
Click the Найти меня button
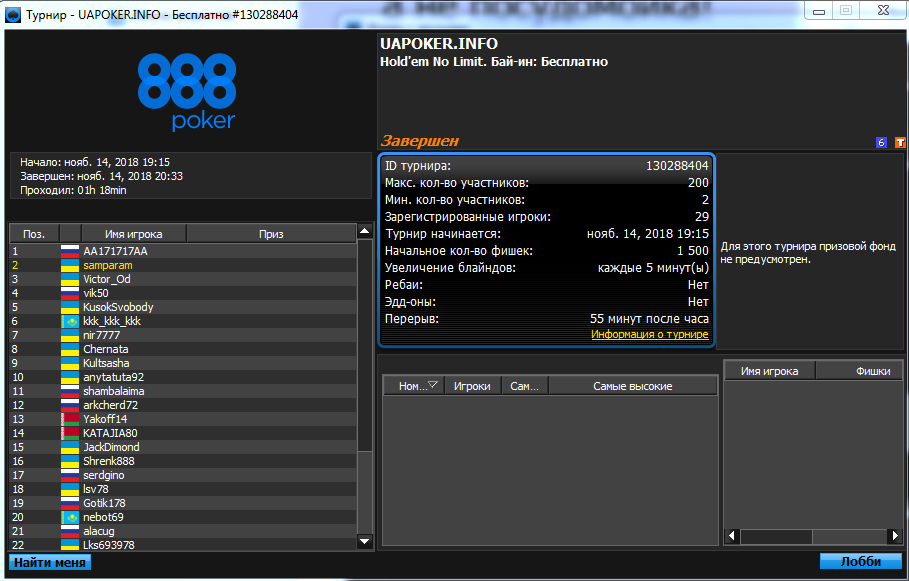50,562
